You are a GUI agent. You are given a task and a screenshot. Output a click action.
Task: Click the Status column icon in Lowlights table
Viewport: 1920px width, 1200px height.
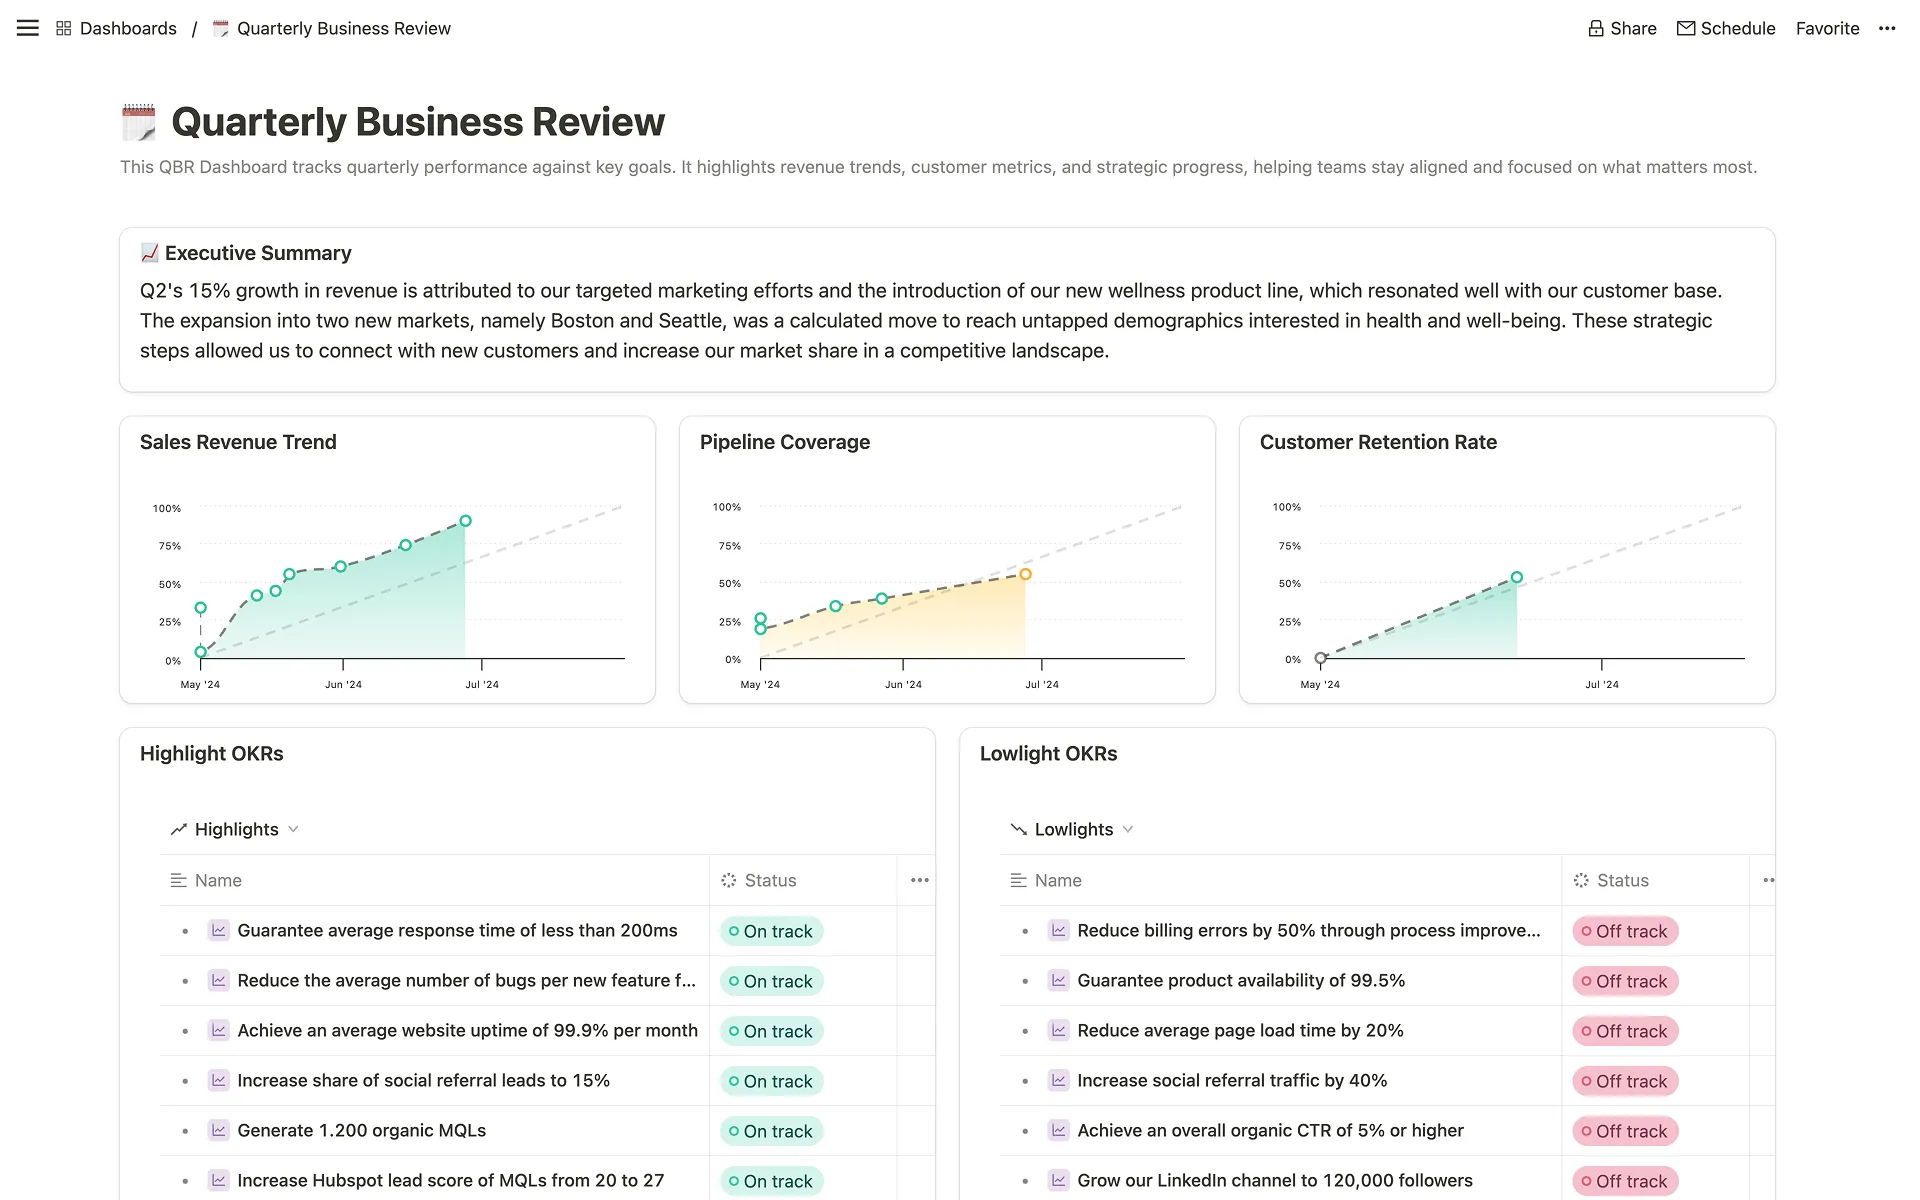(x=1581, y=880)
